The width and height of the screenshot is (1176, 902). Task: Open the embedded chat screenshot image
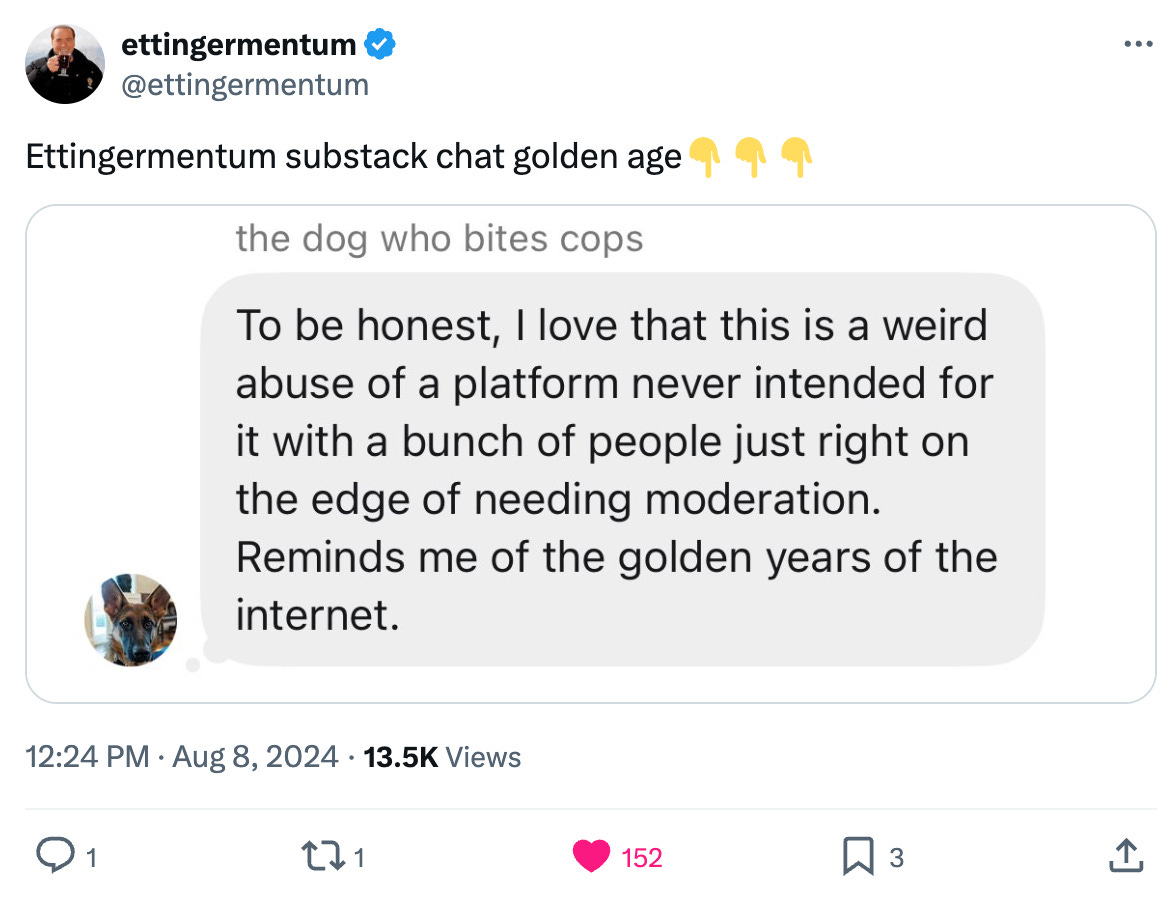point(590,450)
